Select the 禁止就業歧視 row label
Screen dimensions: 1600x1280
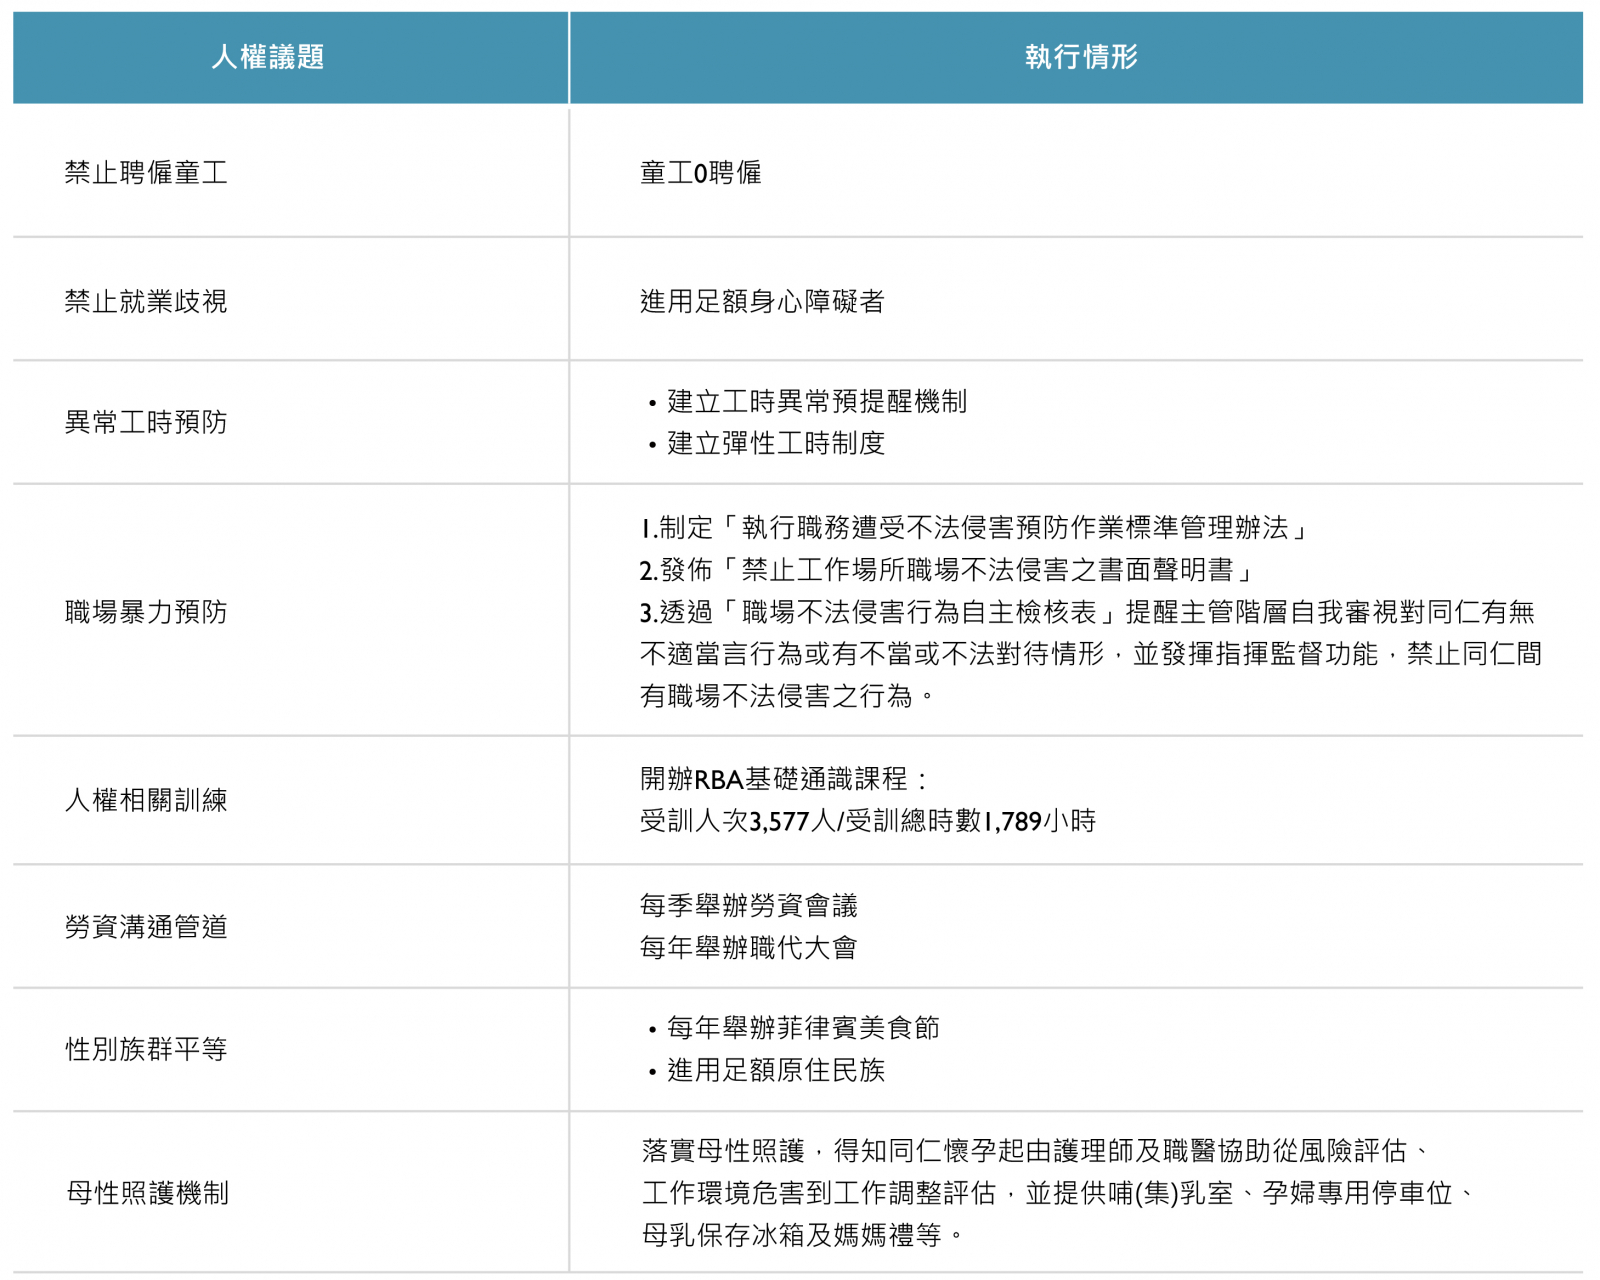pos(146,301)
